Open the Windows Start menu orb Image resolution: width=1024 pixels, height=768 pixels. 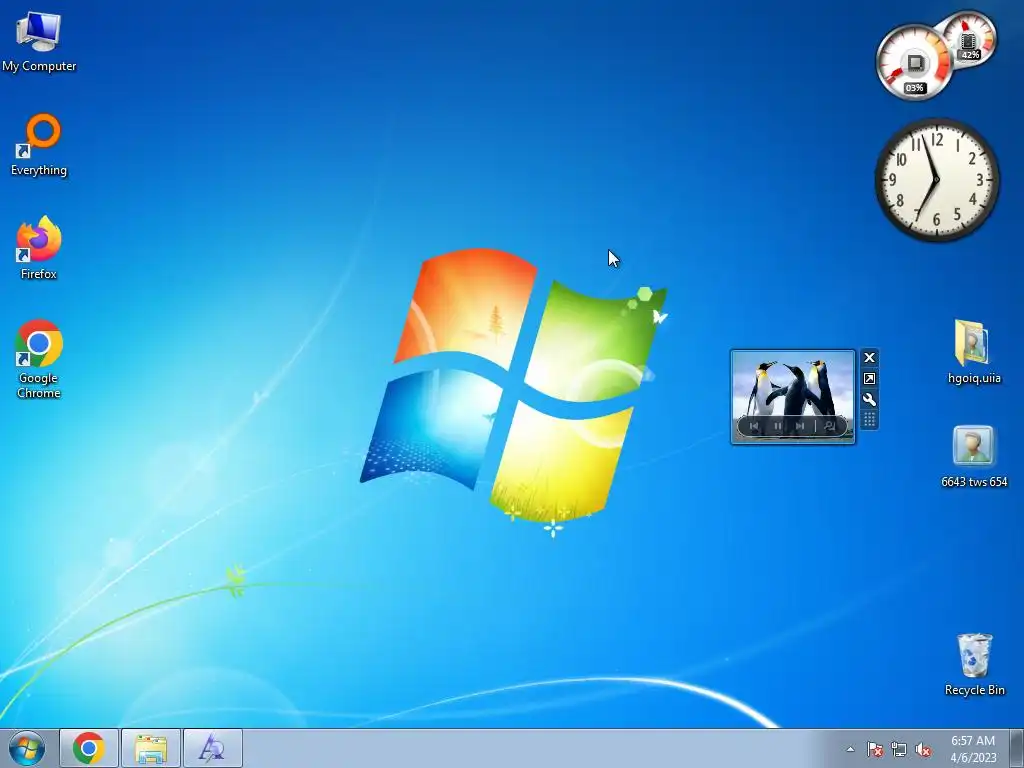tap(27, 748)
